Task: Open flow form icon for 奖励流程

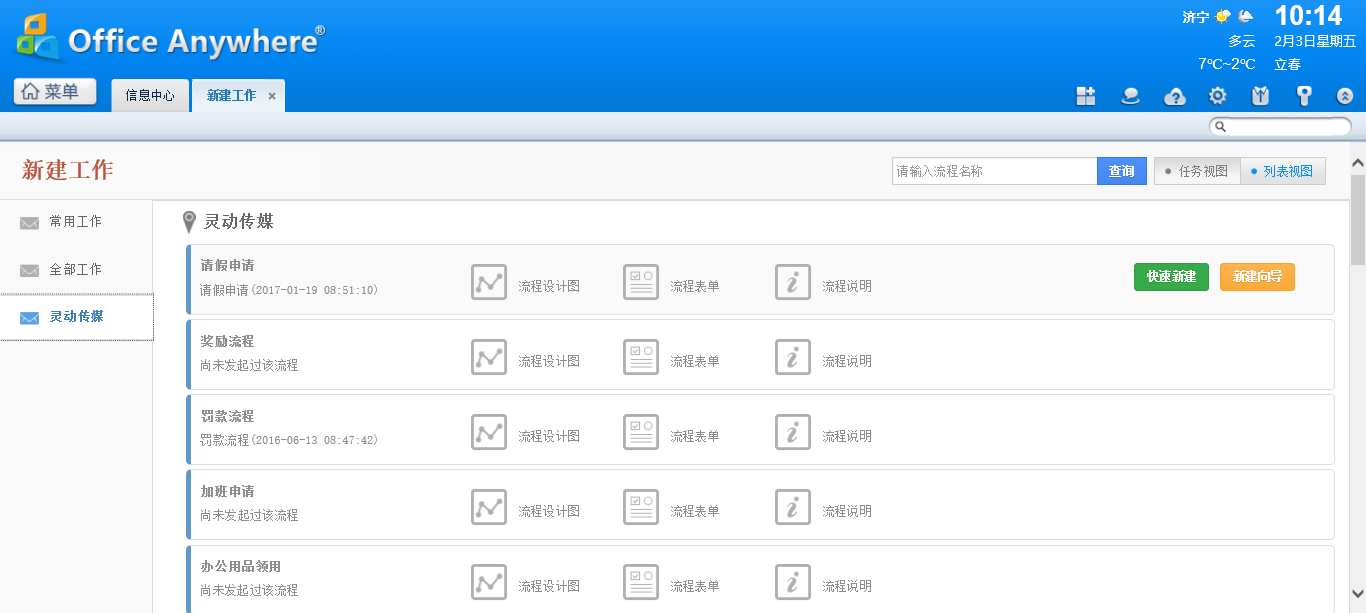Action: click(641, 358)
